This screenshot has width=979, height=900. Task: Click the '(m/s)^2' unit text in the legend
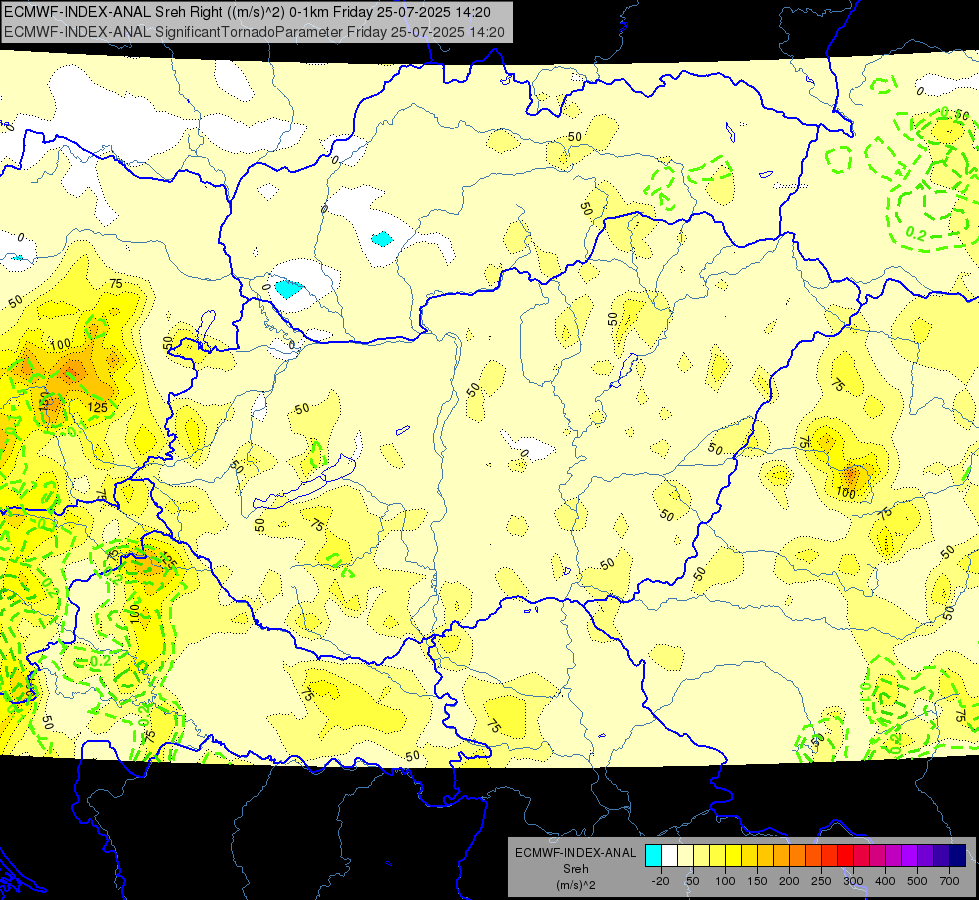point(576,885)
